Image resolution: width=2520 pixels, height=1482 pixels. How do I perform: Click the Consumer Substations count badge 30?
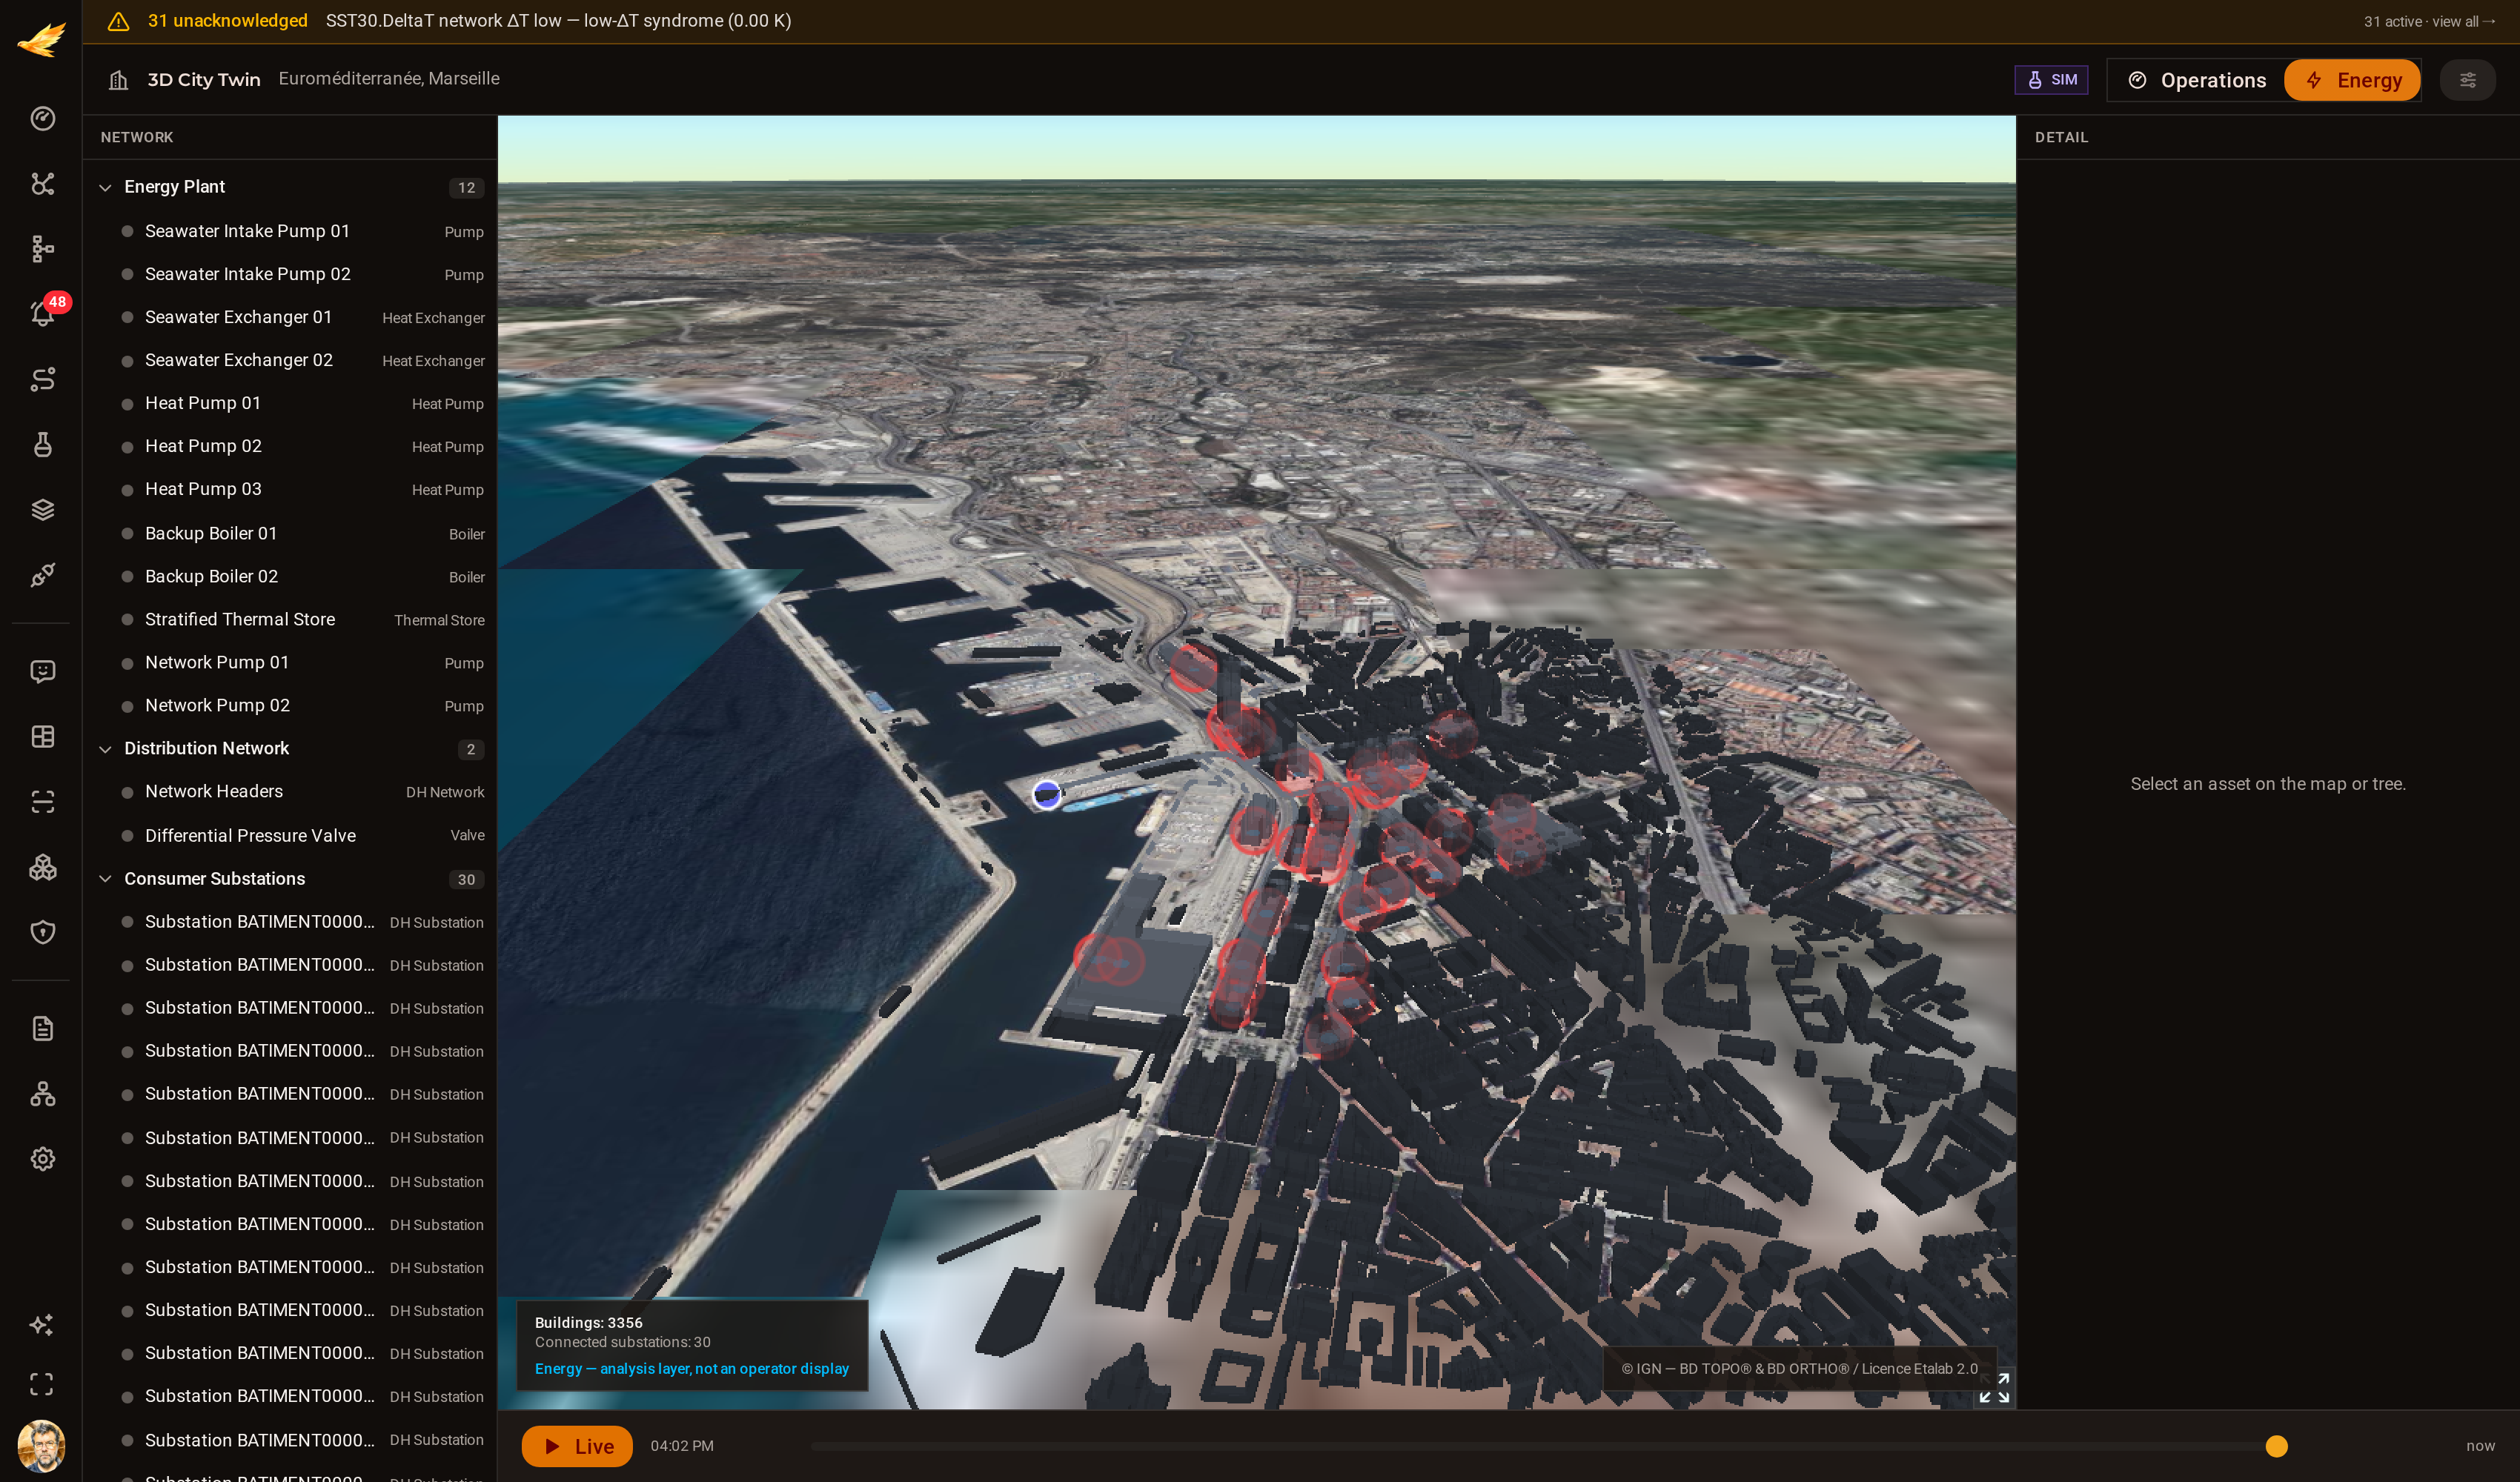(466, 879)
